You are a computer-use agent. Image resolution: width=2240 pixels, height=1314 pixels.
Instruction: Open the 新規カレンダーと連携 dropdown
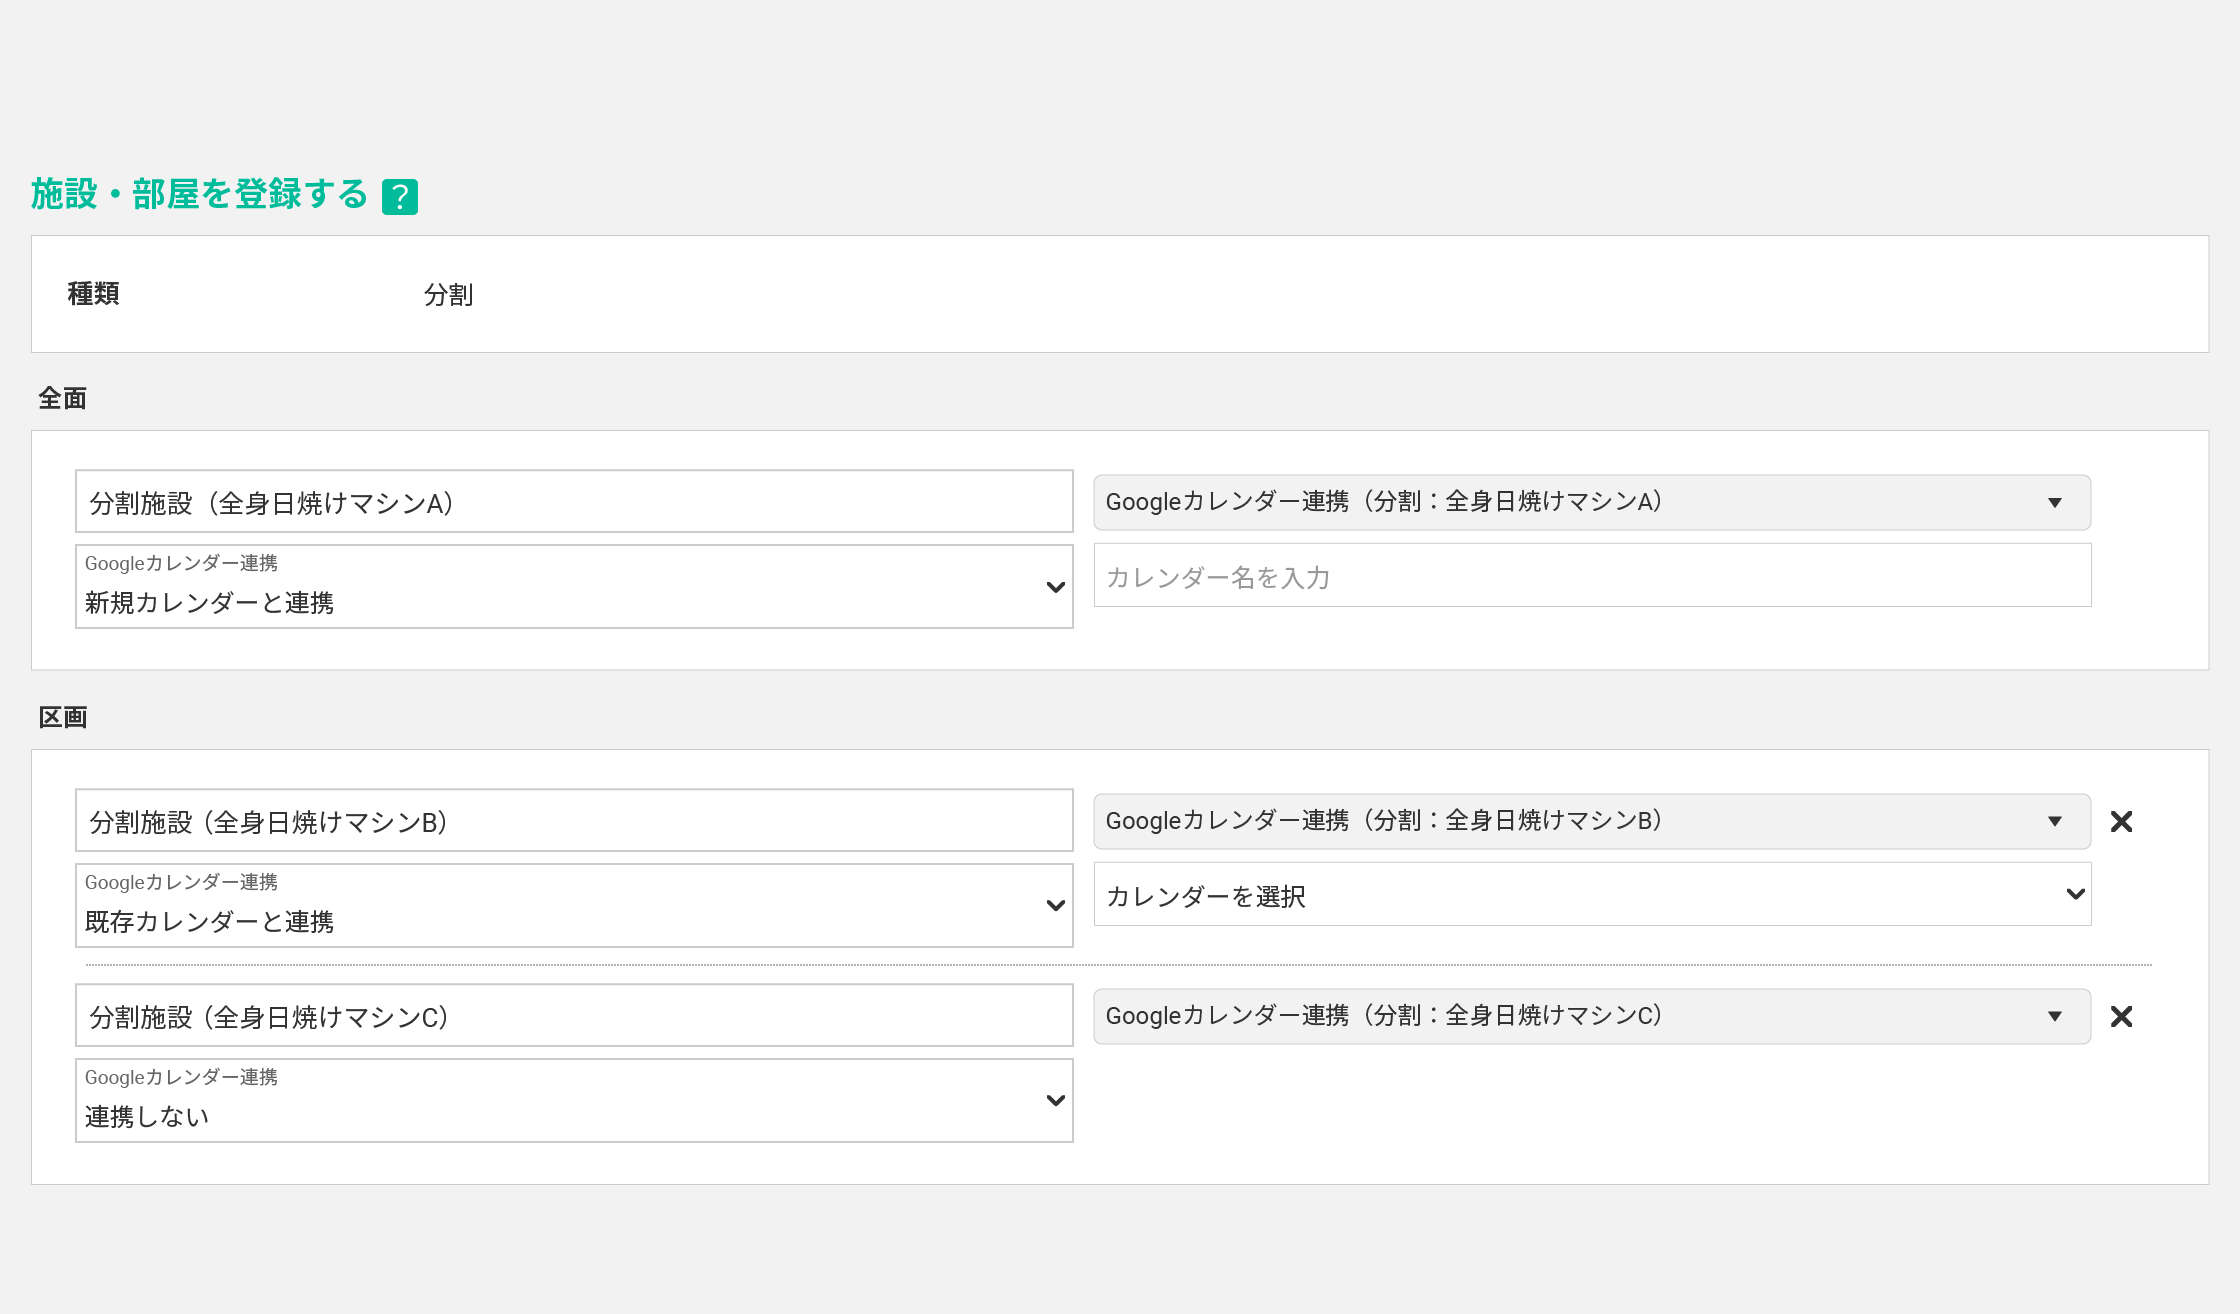pos(573,587)
